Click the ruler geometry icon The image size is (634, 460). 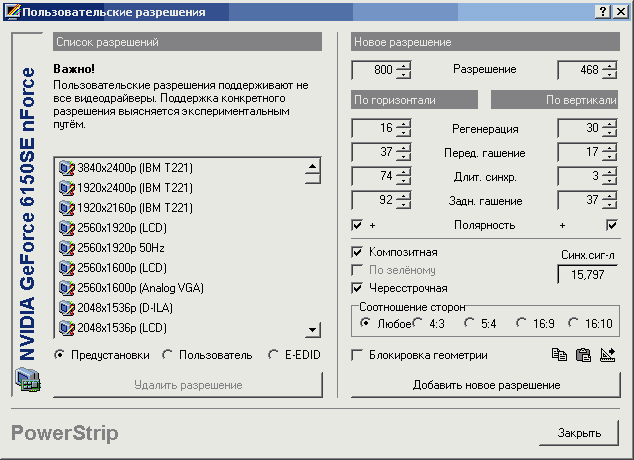(x=606, y=355)
